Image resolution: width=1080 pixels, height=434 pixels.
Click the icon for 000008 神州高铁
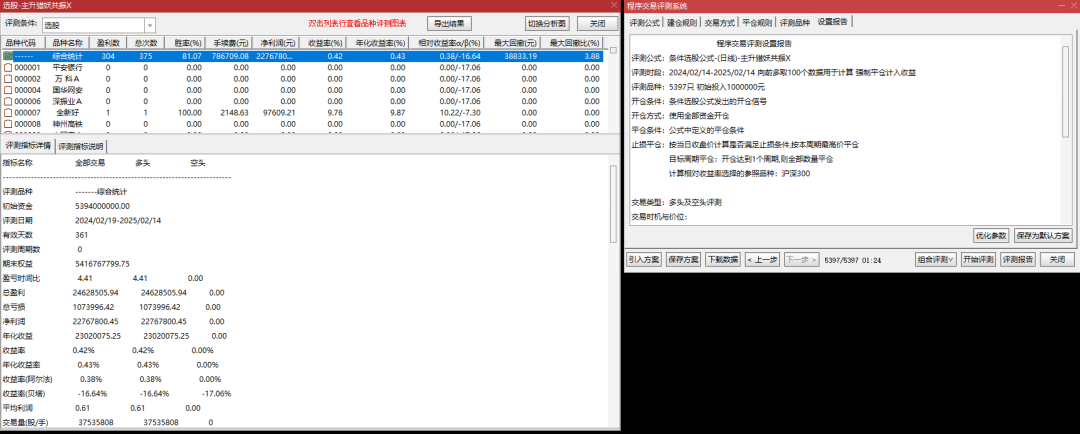[8, 124]
